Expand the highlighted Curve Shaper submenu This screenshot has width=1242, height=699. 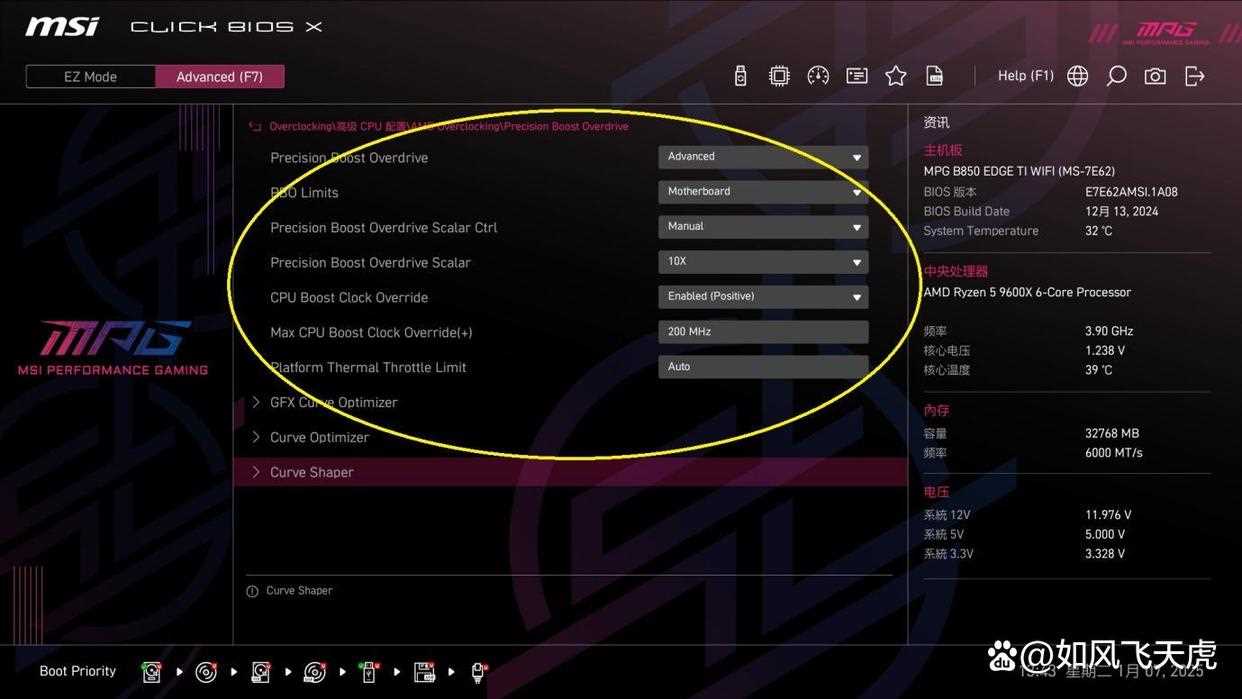[570, 472]
